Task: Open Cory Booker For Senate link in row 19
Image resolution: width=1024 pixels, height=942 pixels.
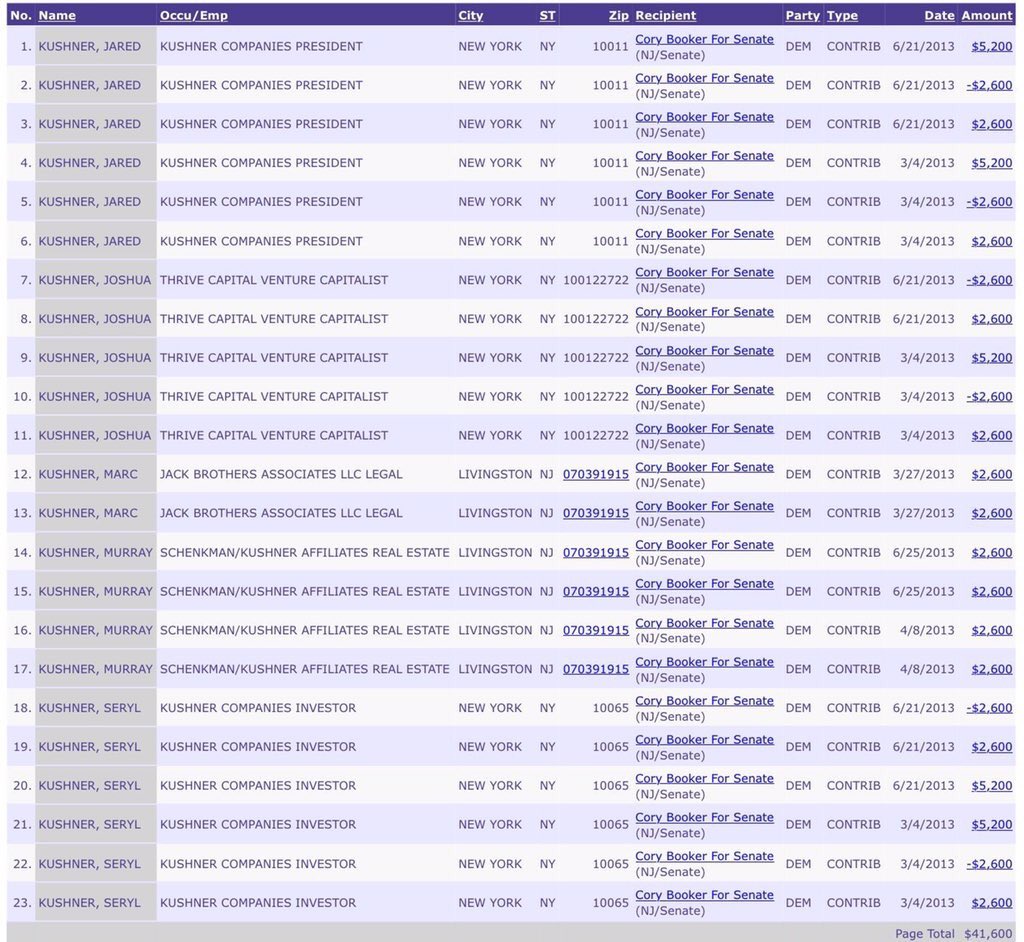Action: [704, 739]
